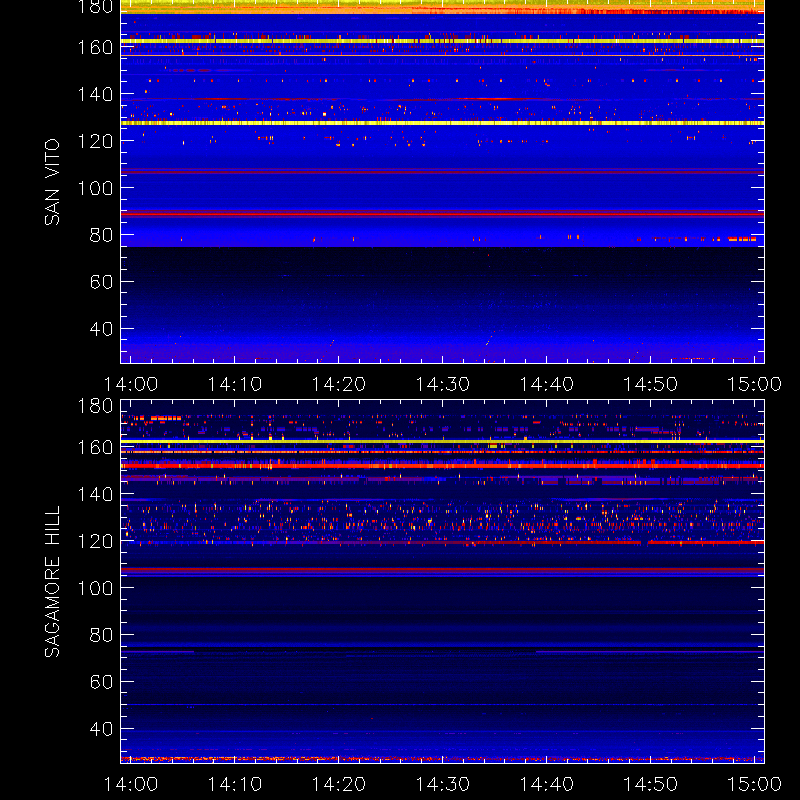800x800 pixels.
Task: Select the 140 label on San Vito axis
Action: [95, 94]
